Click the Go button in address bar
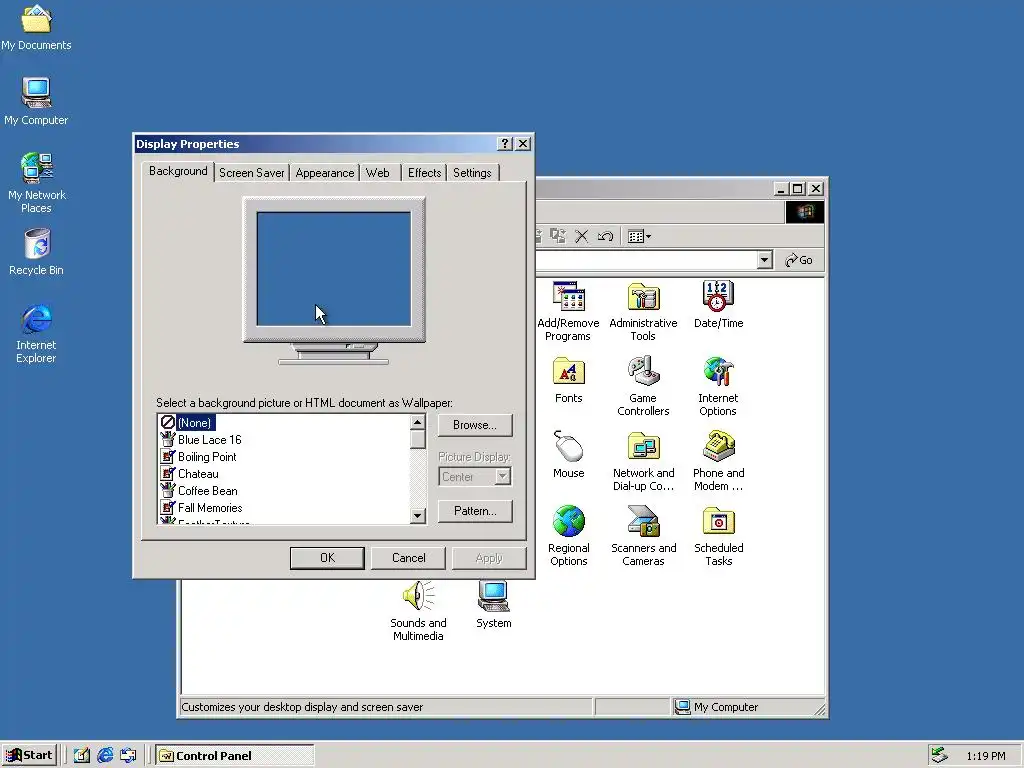The height and width of the screenshot is (768, 1024). click(x=799, y=260)
